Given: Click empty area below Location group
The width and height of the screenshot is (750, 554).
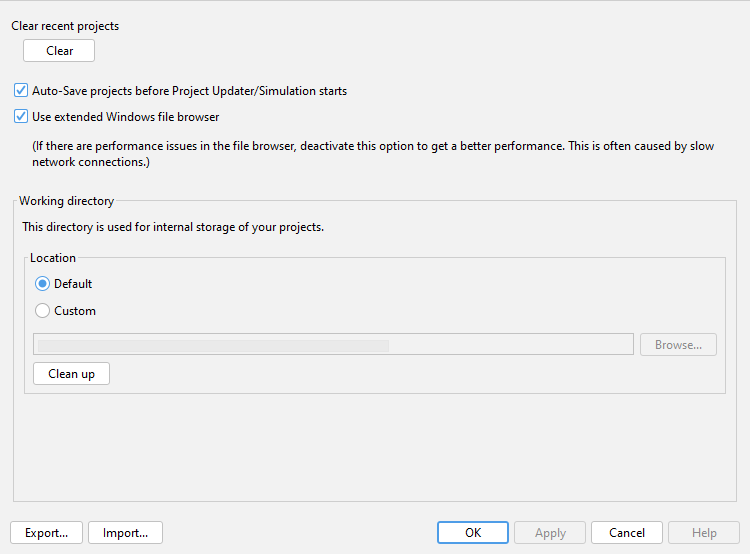Looking at the screenshot, I should pos(370,445).
